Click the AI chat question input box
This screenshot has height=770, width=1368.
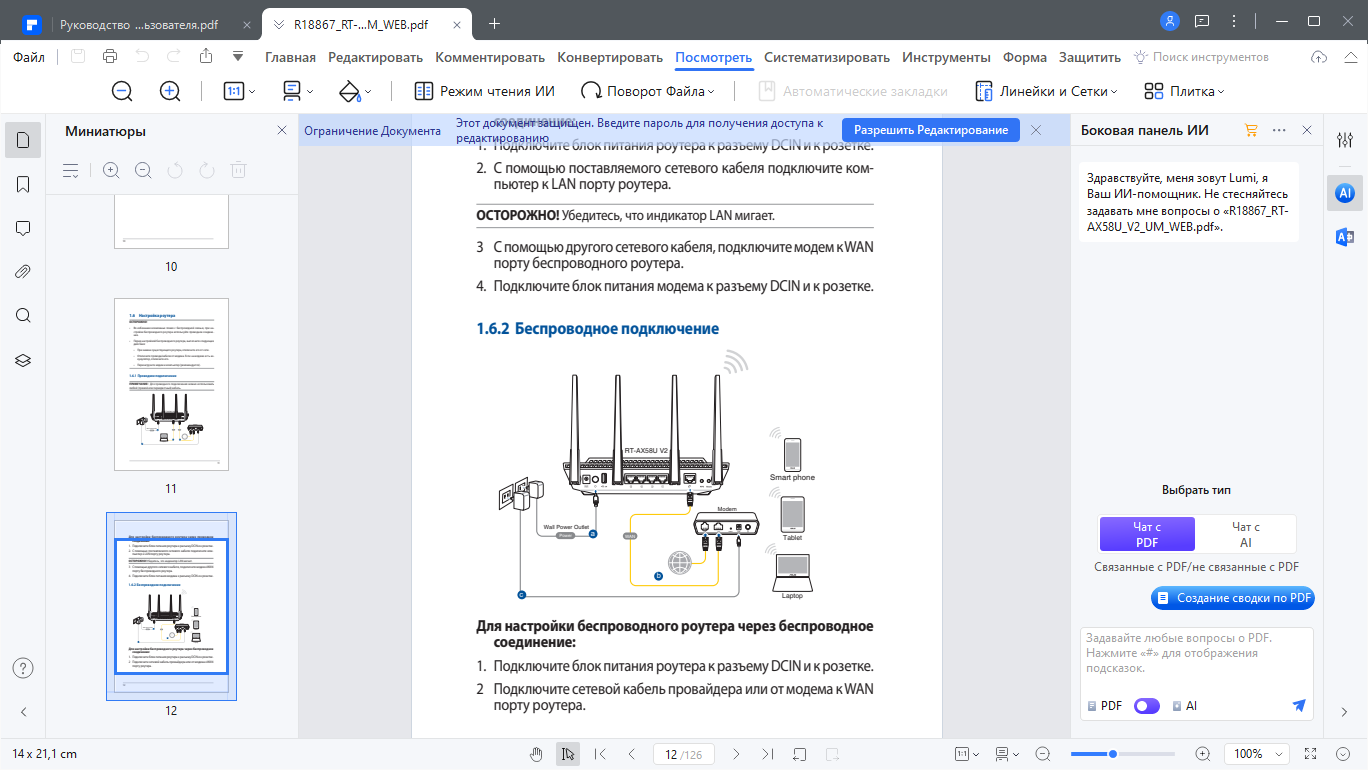click(x=1197, y=653)
